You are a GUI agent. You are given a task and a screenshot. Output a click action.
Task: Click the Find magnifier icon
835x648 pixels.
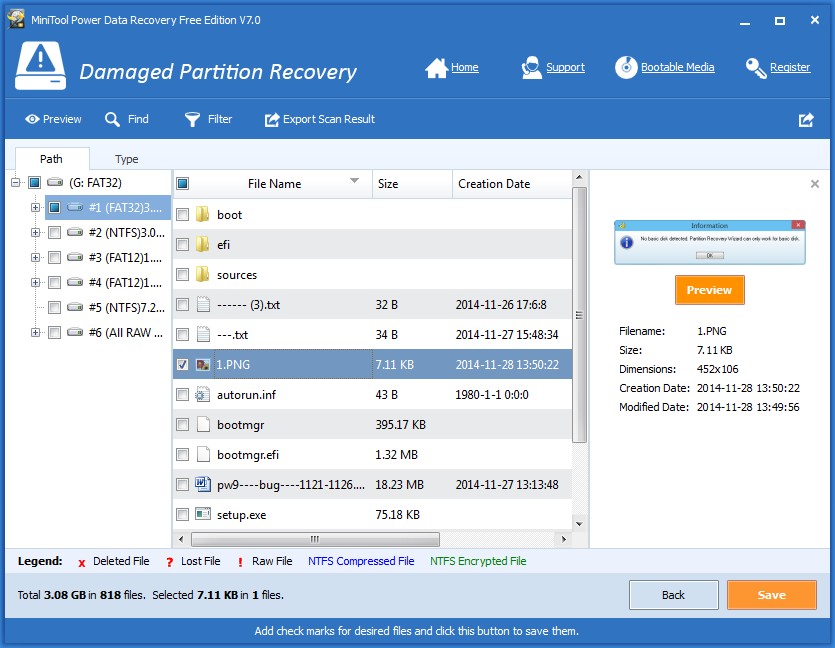tap(112, 119)
